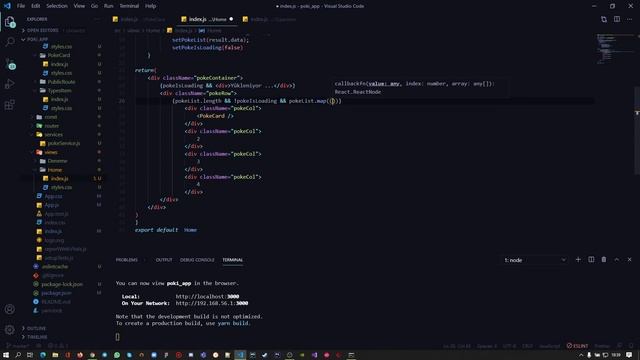
Task: Open the Terminal menu
Action: pyautogui.click(x=129, y=6)
